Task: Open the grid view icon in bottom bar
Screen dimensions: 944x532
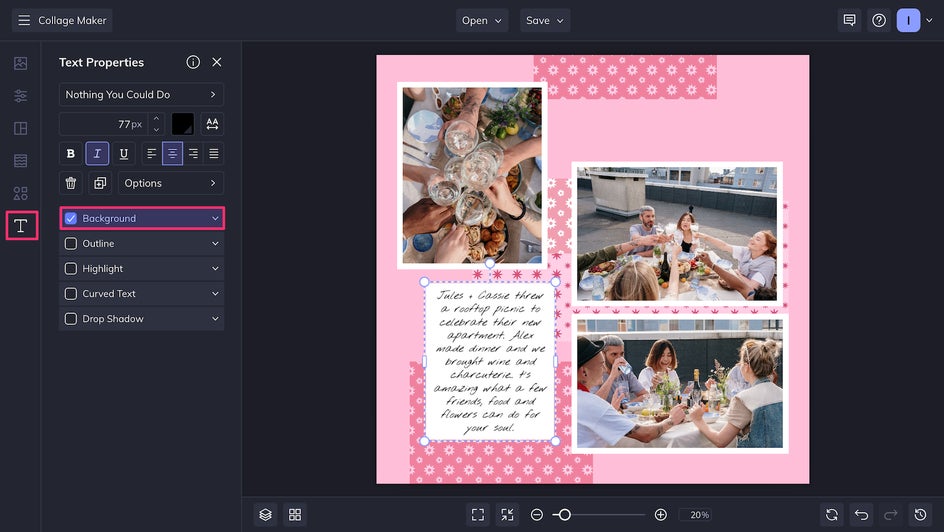Action: (295, 515)
